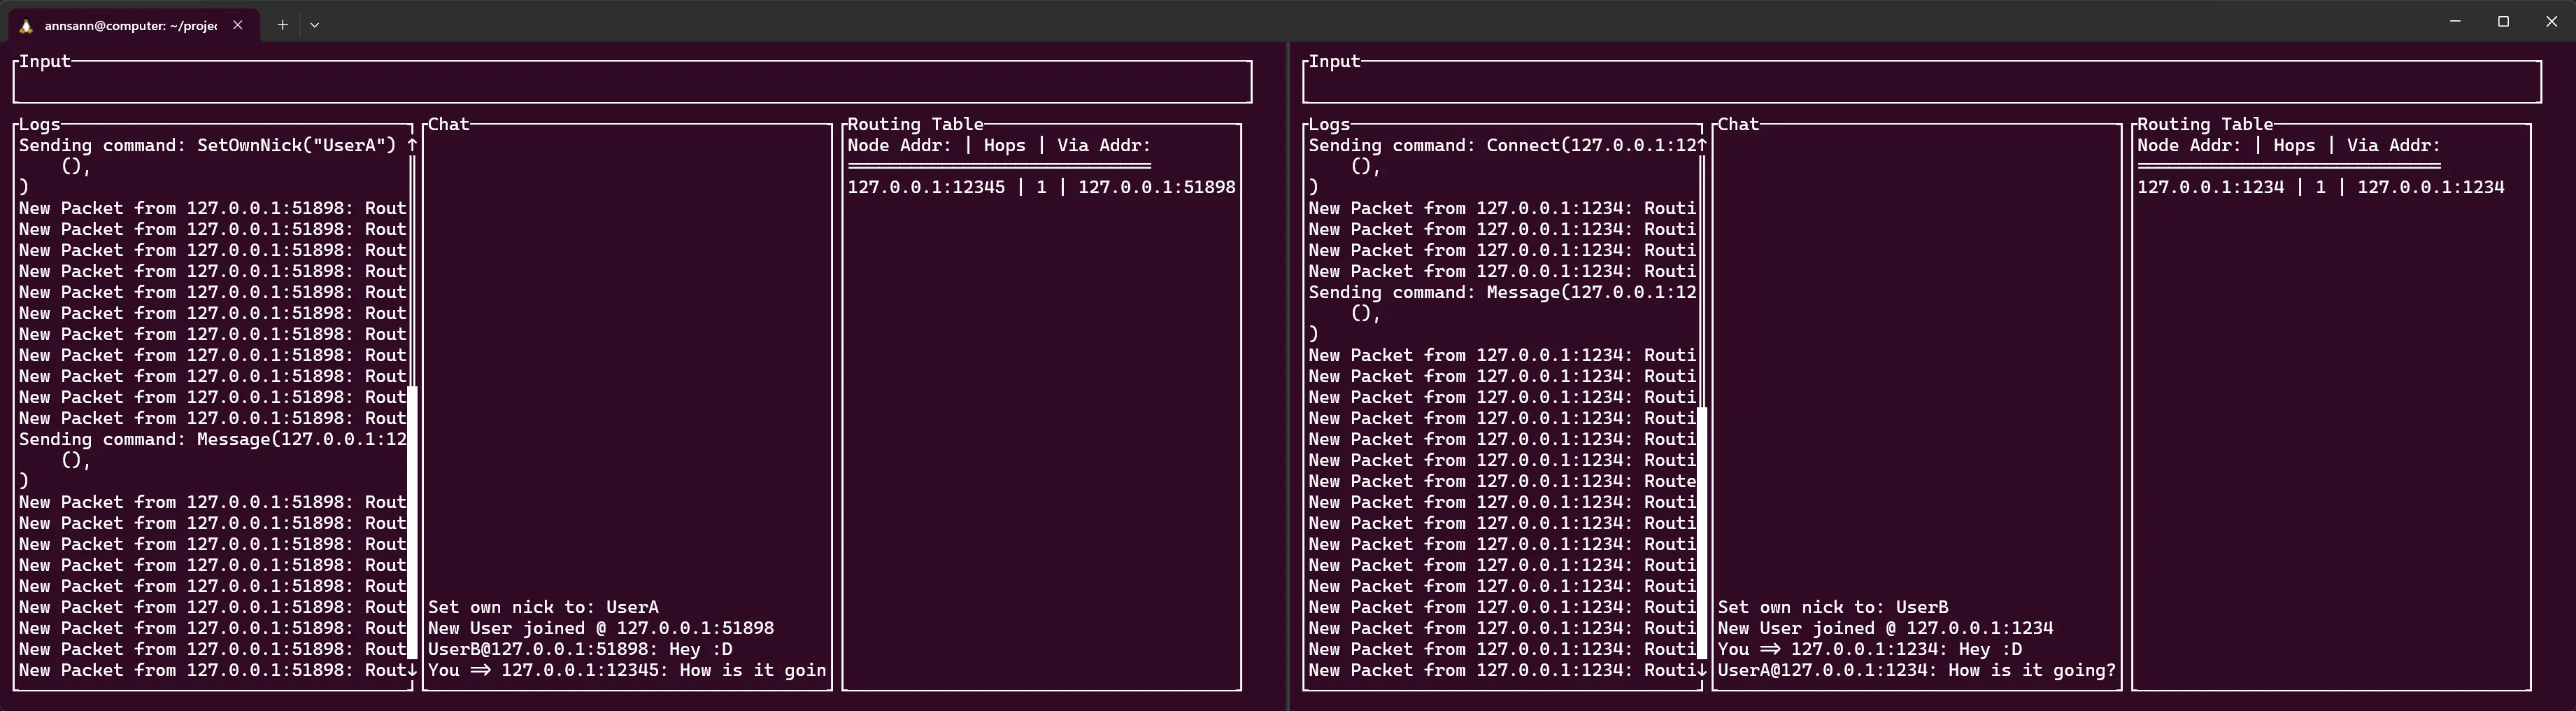Open a new terminal tab
Screen dimensions: 2576x711
(283, 25)
